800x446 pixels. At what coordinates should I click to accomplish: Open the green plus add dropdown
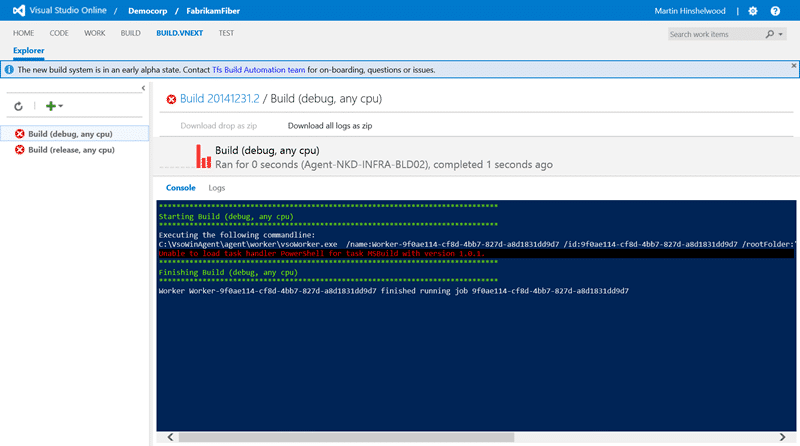point(54,106)
